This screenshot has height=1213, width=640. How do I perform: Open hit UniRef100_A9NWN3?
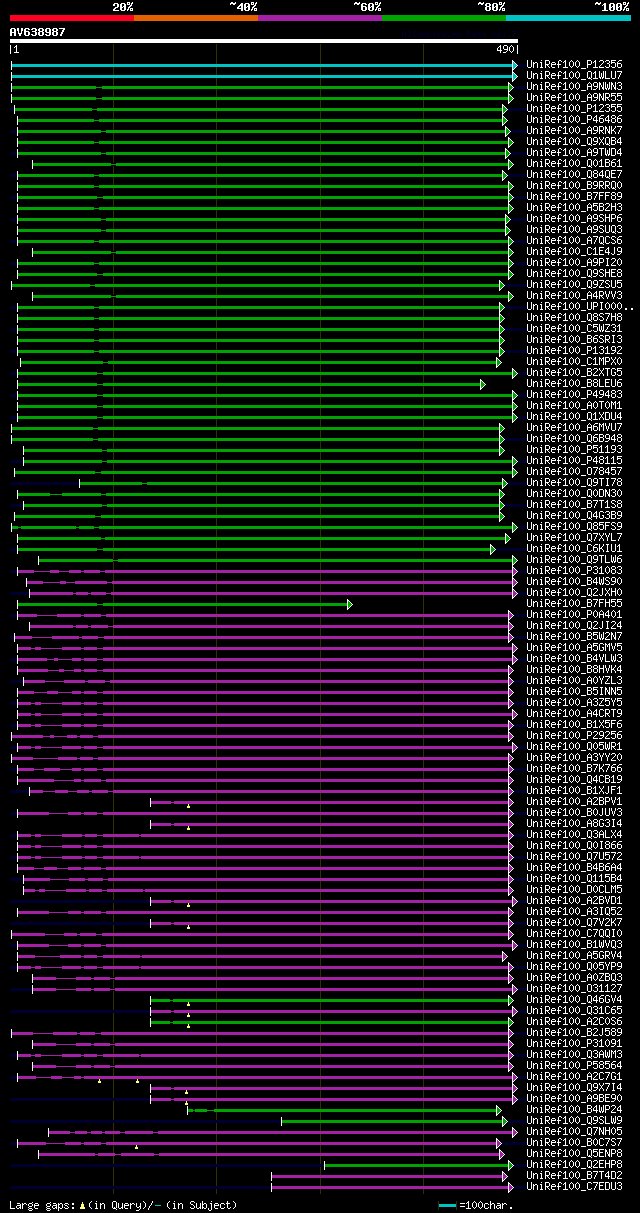tap(574, 86)
